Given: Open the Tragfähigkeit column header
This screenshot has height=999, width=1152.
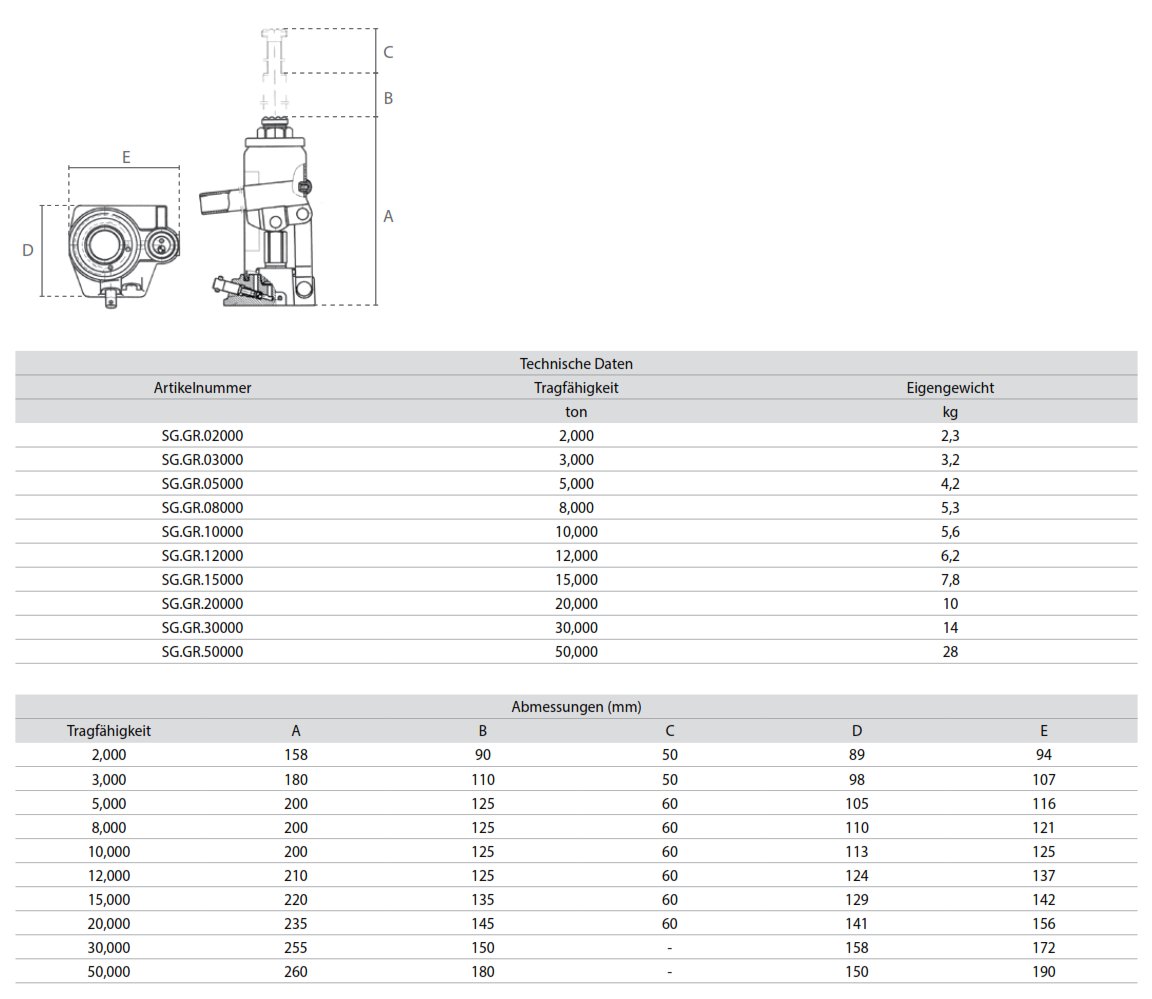Looking at the screenshot, I should 576,388.
